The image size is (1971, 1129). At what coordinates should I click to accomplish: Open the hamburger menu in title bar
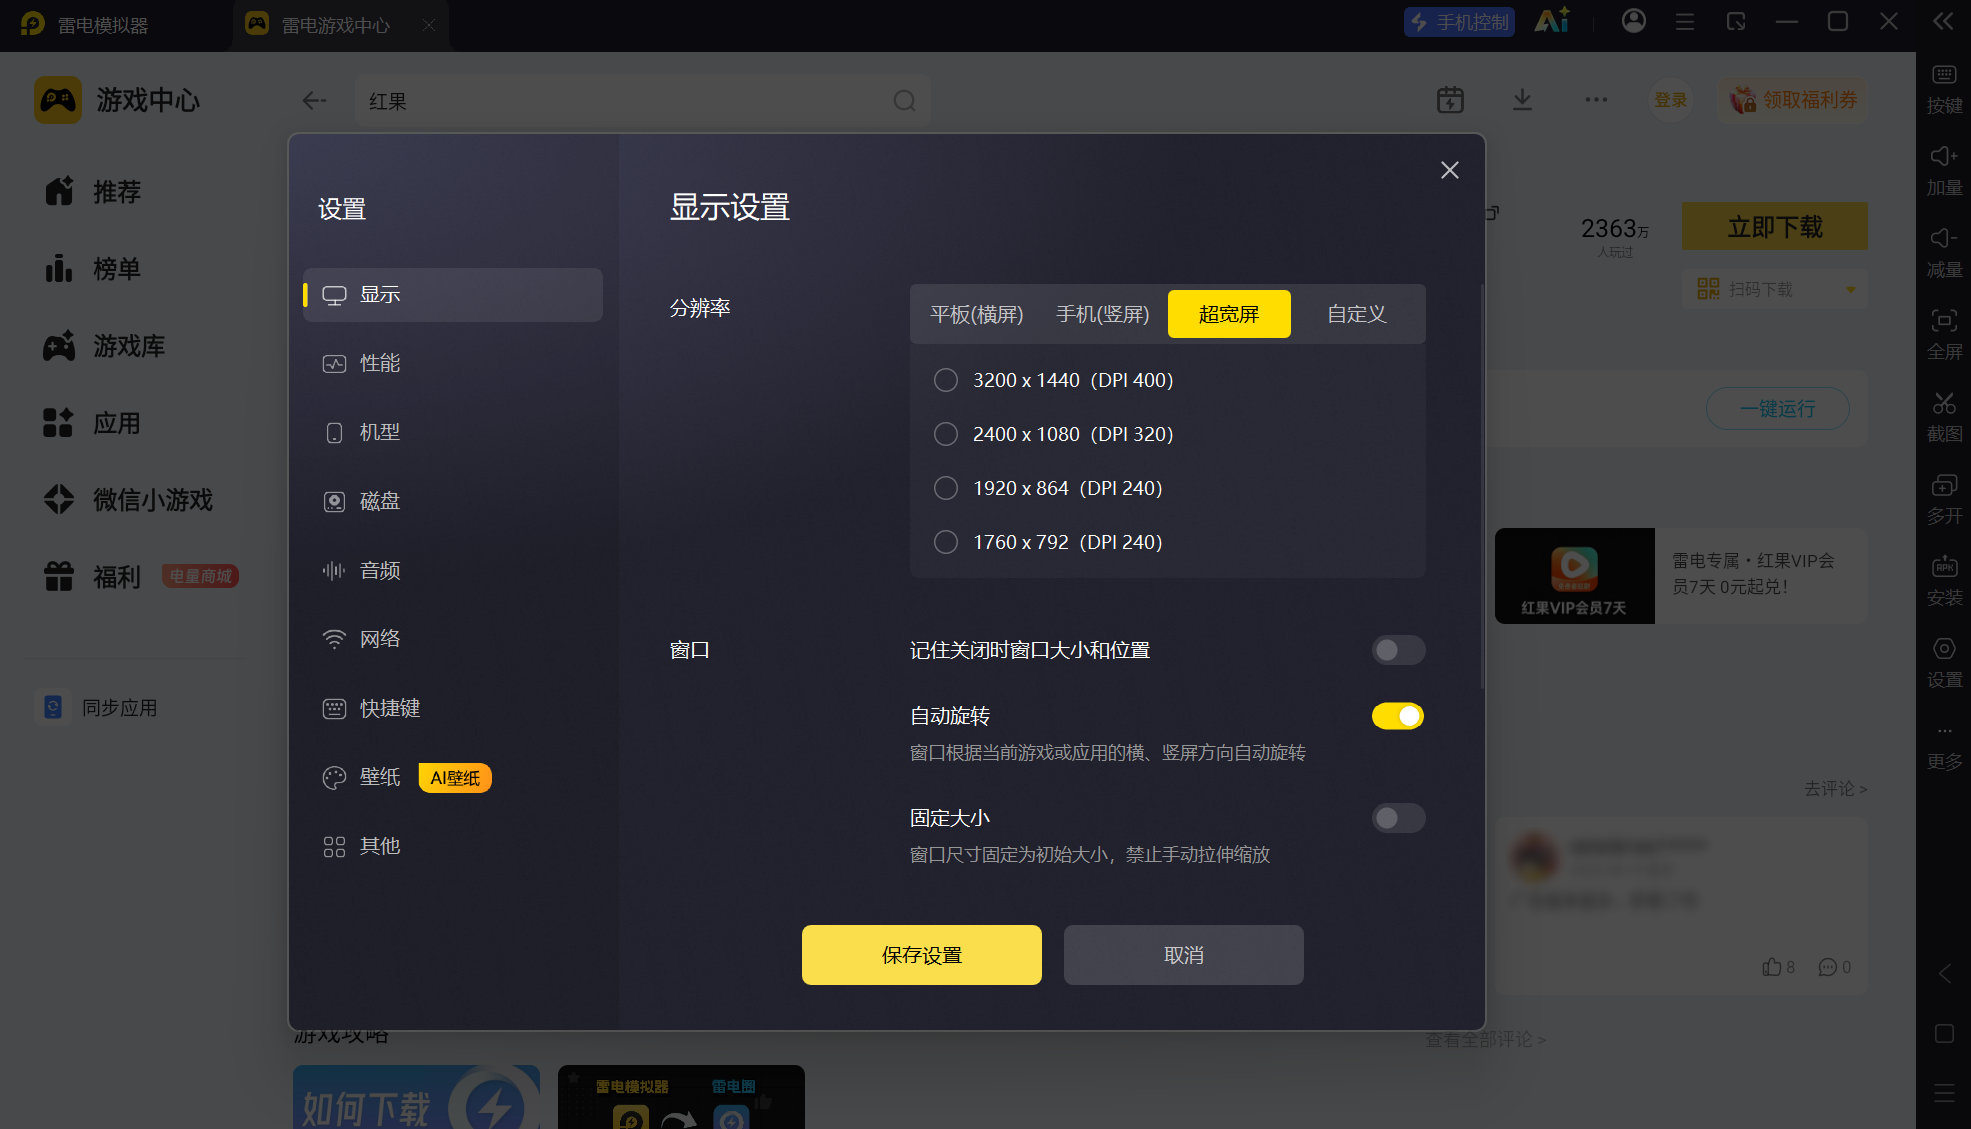point(1685,21)
